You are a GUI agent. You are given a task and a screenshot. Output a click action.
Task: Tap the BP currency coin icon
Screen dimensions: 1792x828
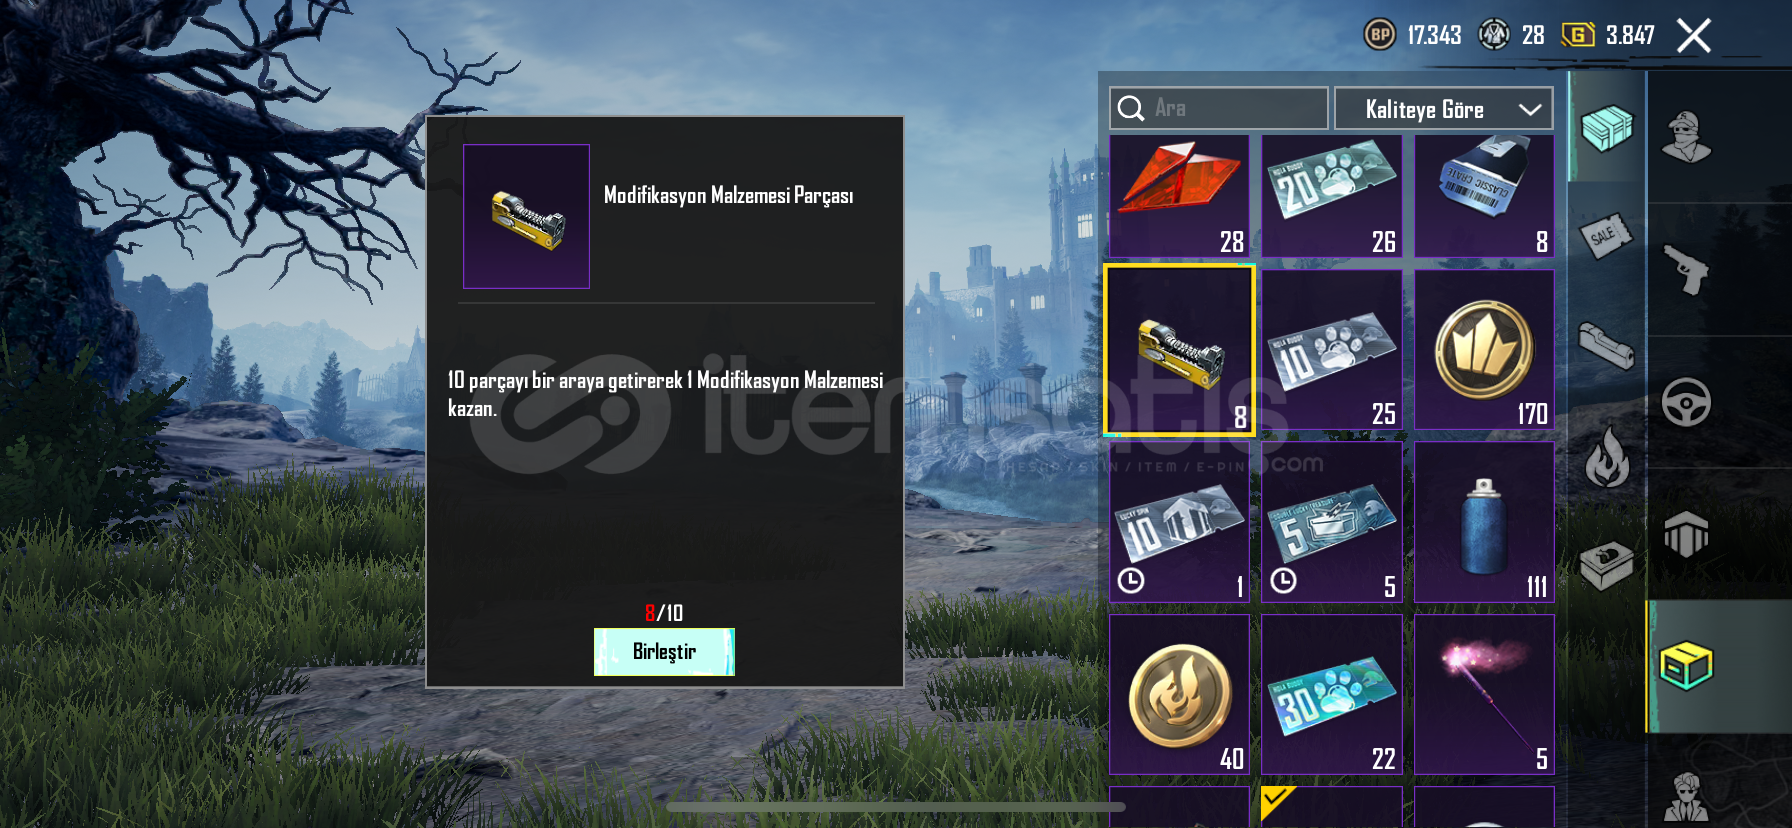tap(1380, 35)
